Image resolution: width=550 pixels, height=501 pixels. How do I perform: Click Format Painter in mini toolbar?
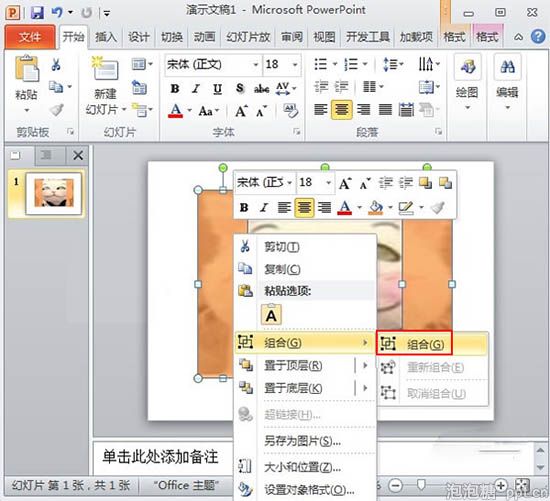[438, 208]
